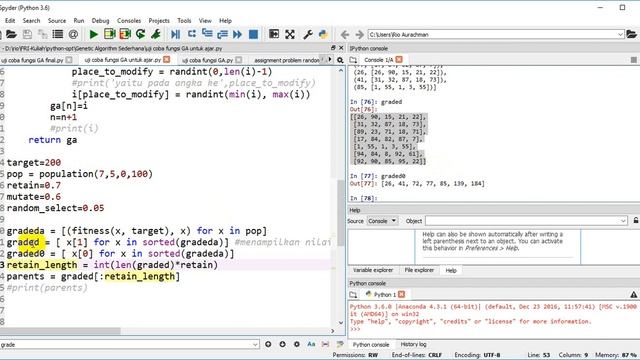Screen dimensions: 640x360
Task: Browse tabs in IPython console
Action: [353, 60]
